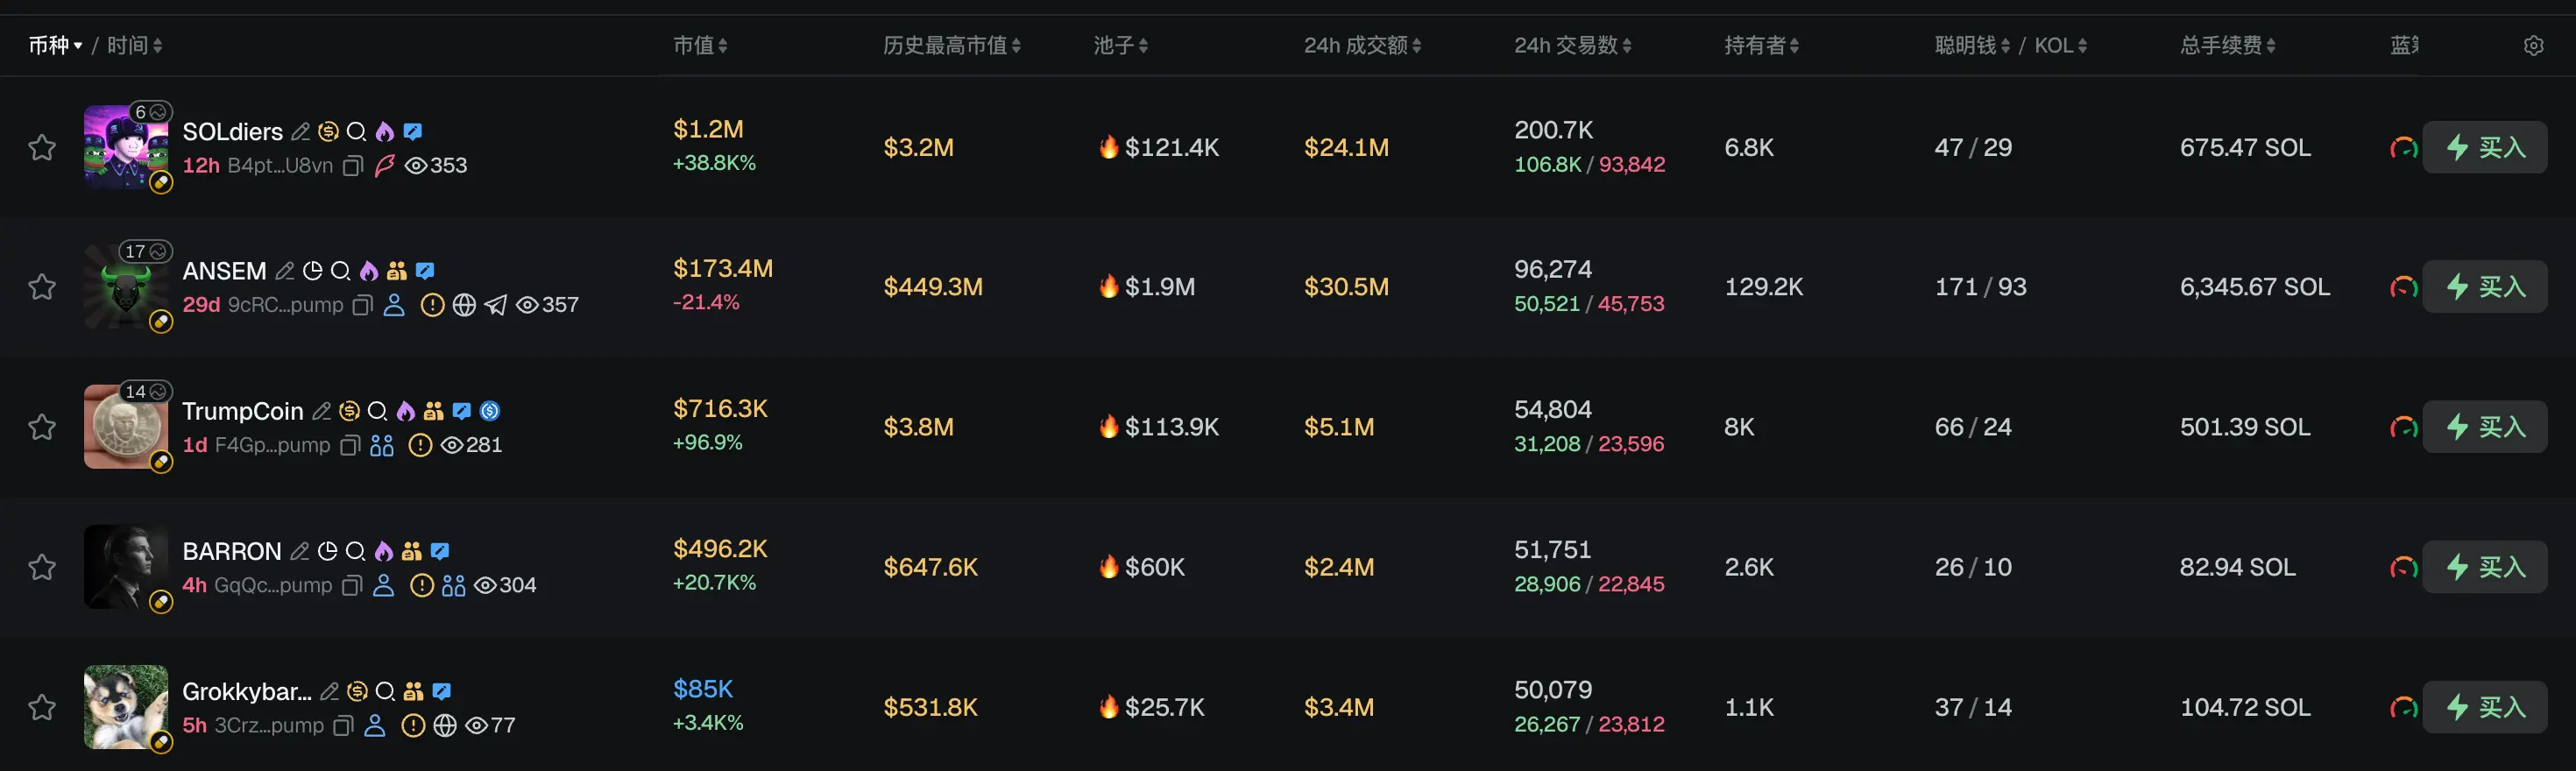Image resolution: width=2576 pixels, height=771 pixels.
Task: Buy TrumpCoin with 买入 button
Action: [2485, 427]
